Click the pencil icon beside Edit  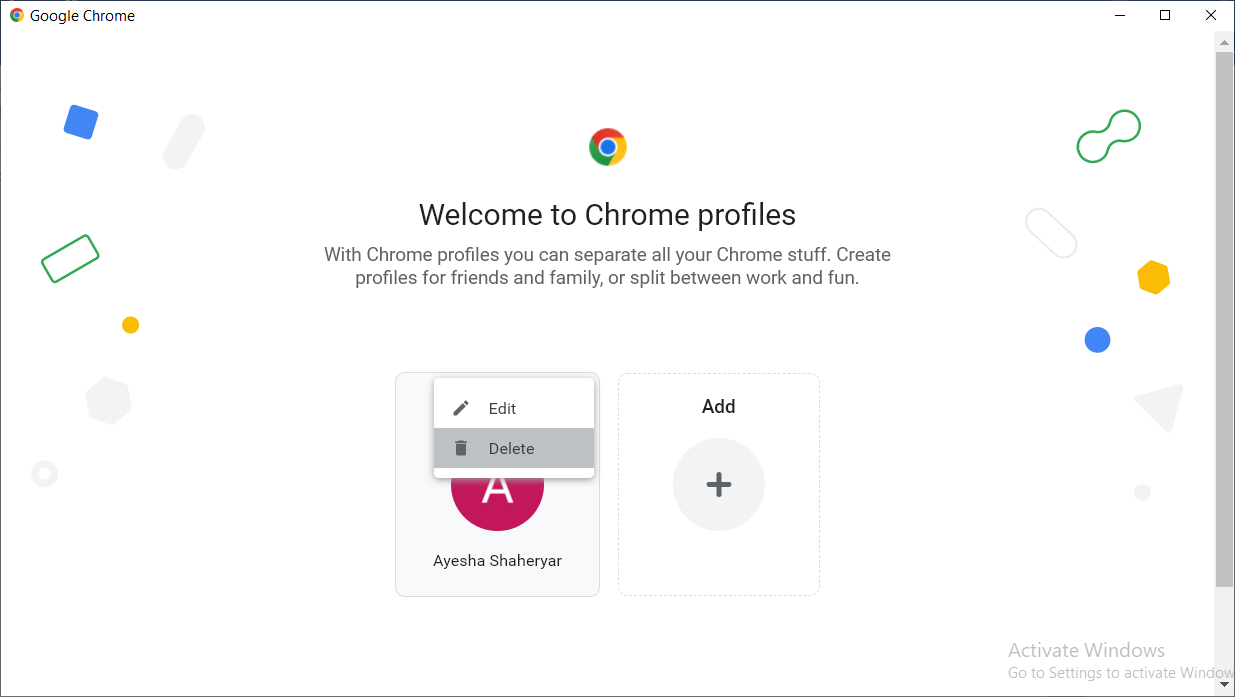click(461, 408)
